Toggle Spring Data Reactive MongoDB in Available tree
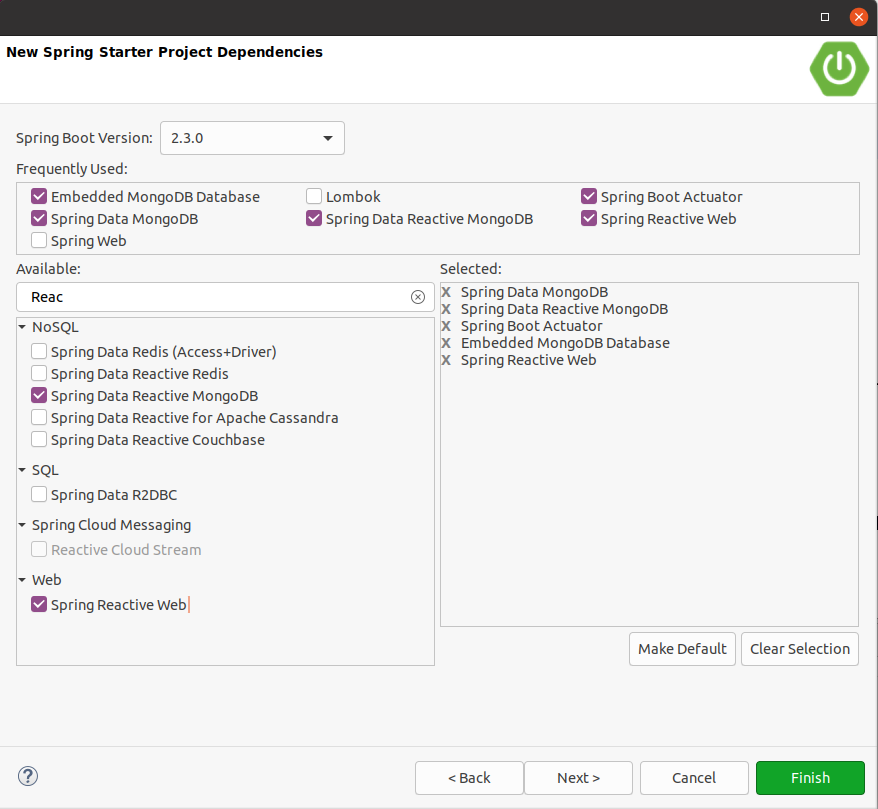Screen dimensions: 878x809 39,396
